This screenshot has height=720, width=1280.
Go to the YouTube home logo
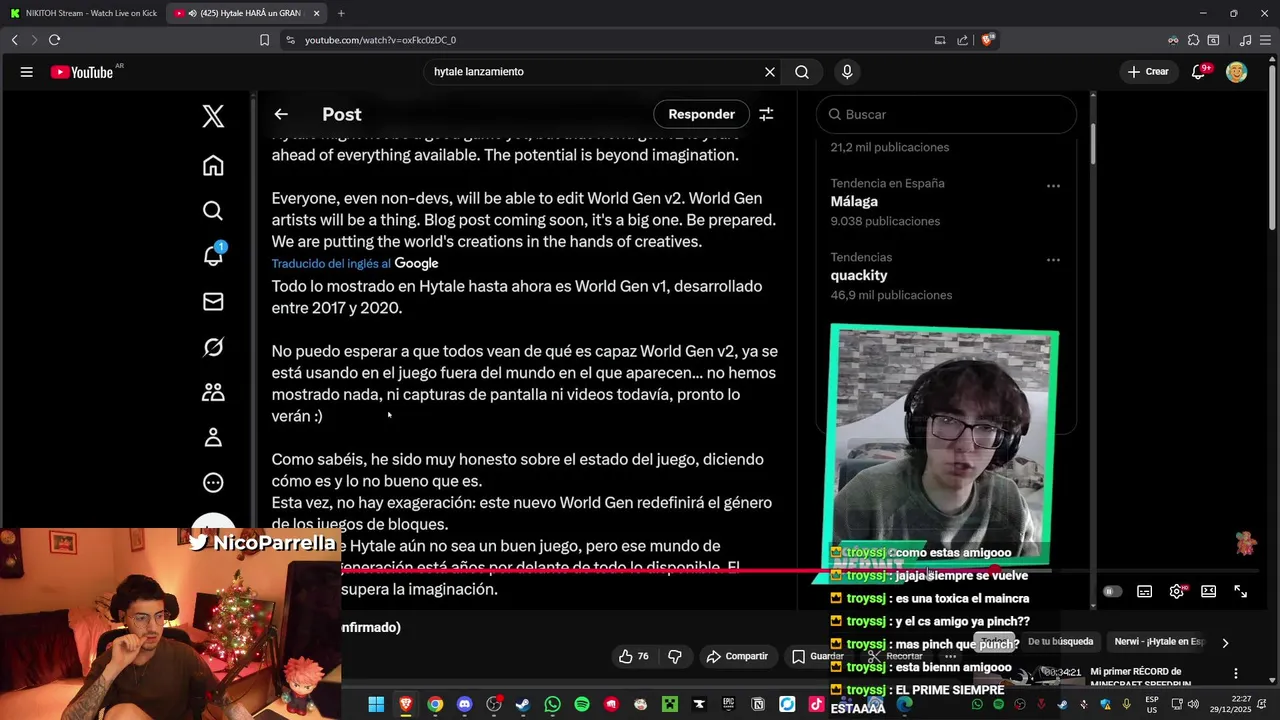(82, 72)
